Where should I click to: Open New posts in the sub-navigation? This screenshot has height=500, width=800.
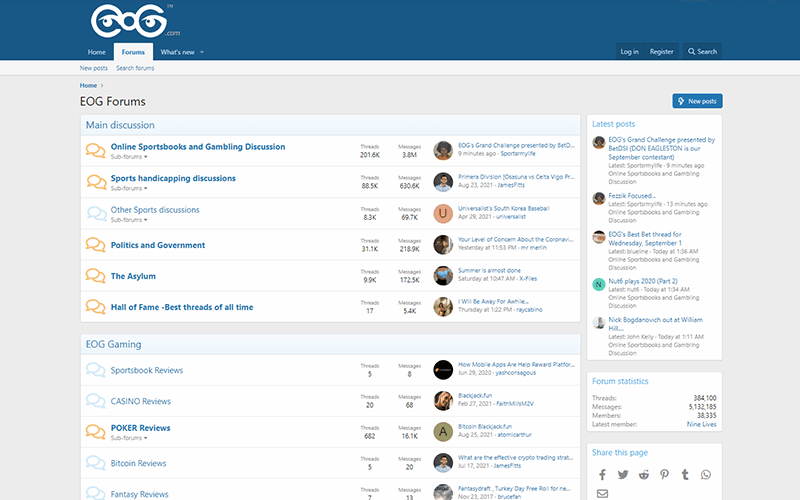[x=93, y=68]
